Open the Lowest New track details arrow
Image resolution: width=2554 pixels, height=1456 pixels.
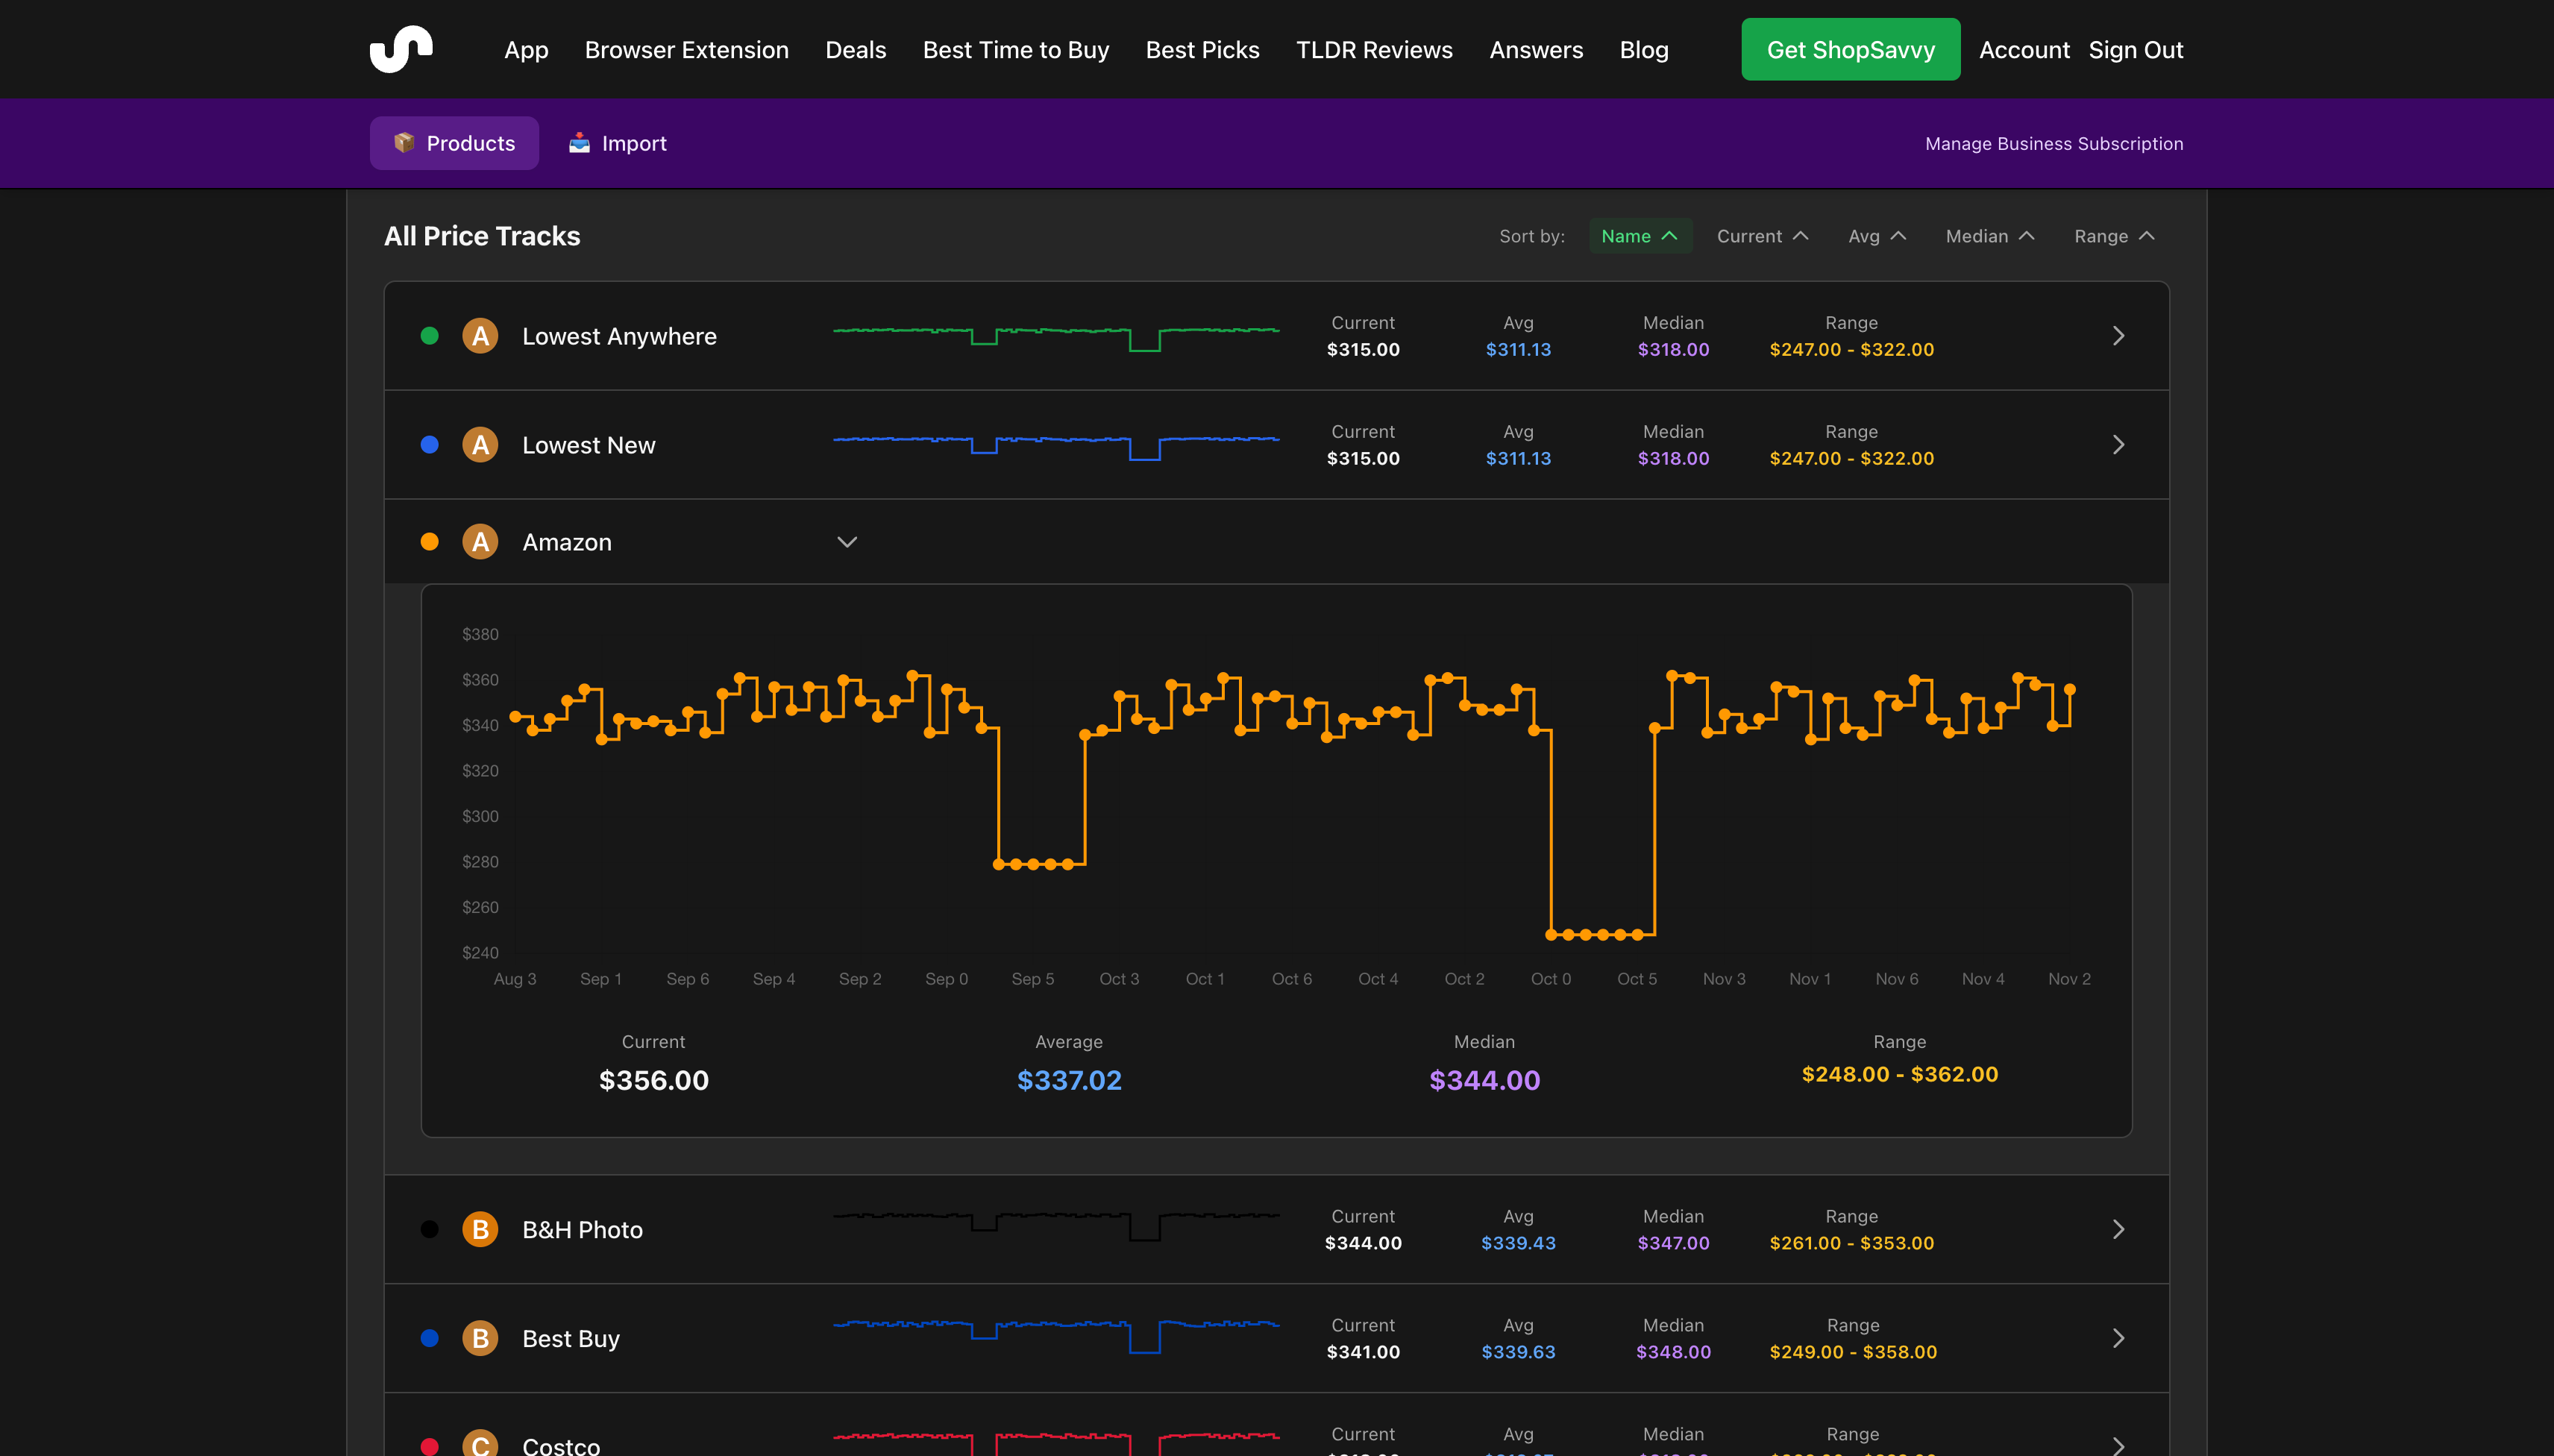point(2118,444)
